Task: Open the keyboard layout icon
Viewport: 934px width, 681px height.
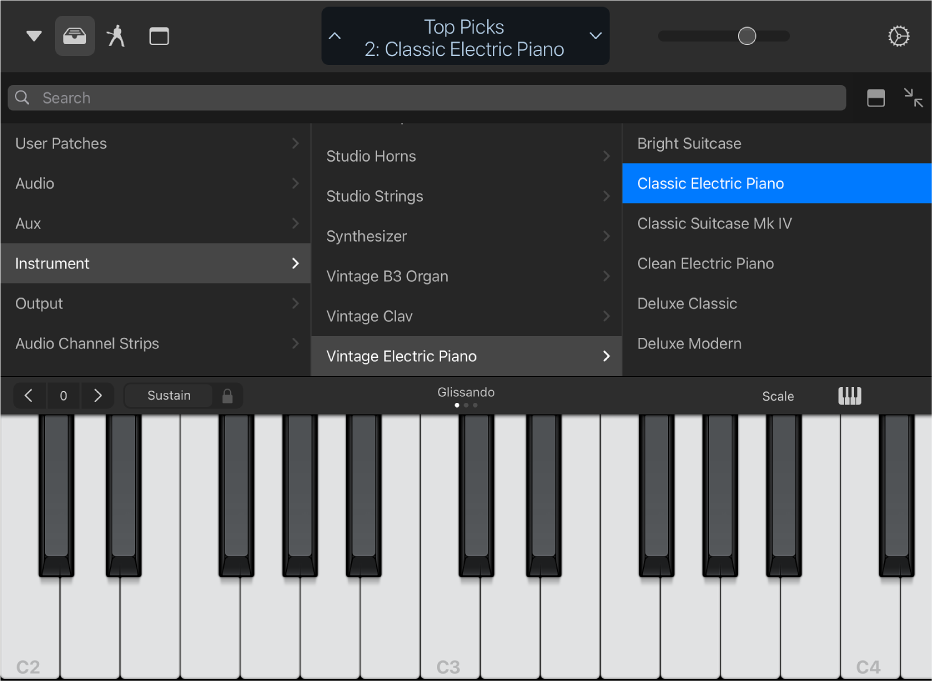Action: (x=849, y=396)
